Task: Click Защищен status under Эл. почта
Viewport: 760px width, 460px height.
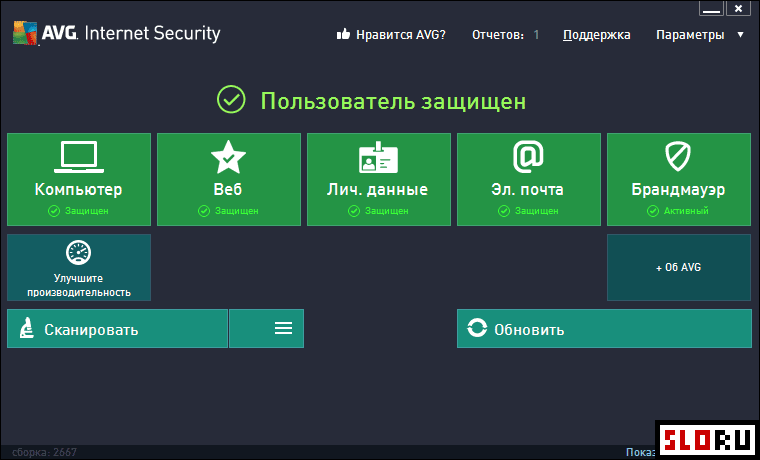Action: [528, 211]
